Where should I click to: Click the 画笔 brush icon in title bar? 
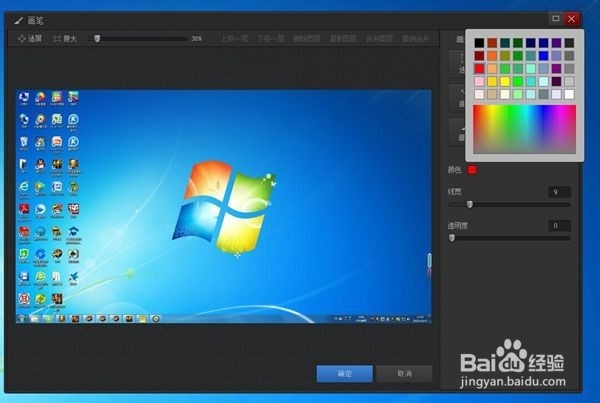pyautogui.click(x=18, y=20)
